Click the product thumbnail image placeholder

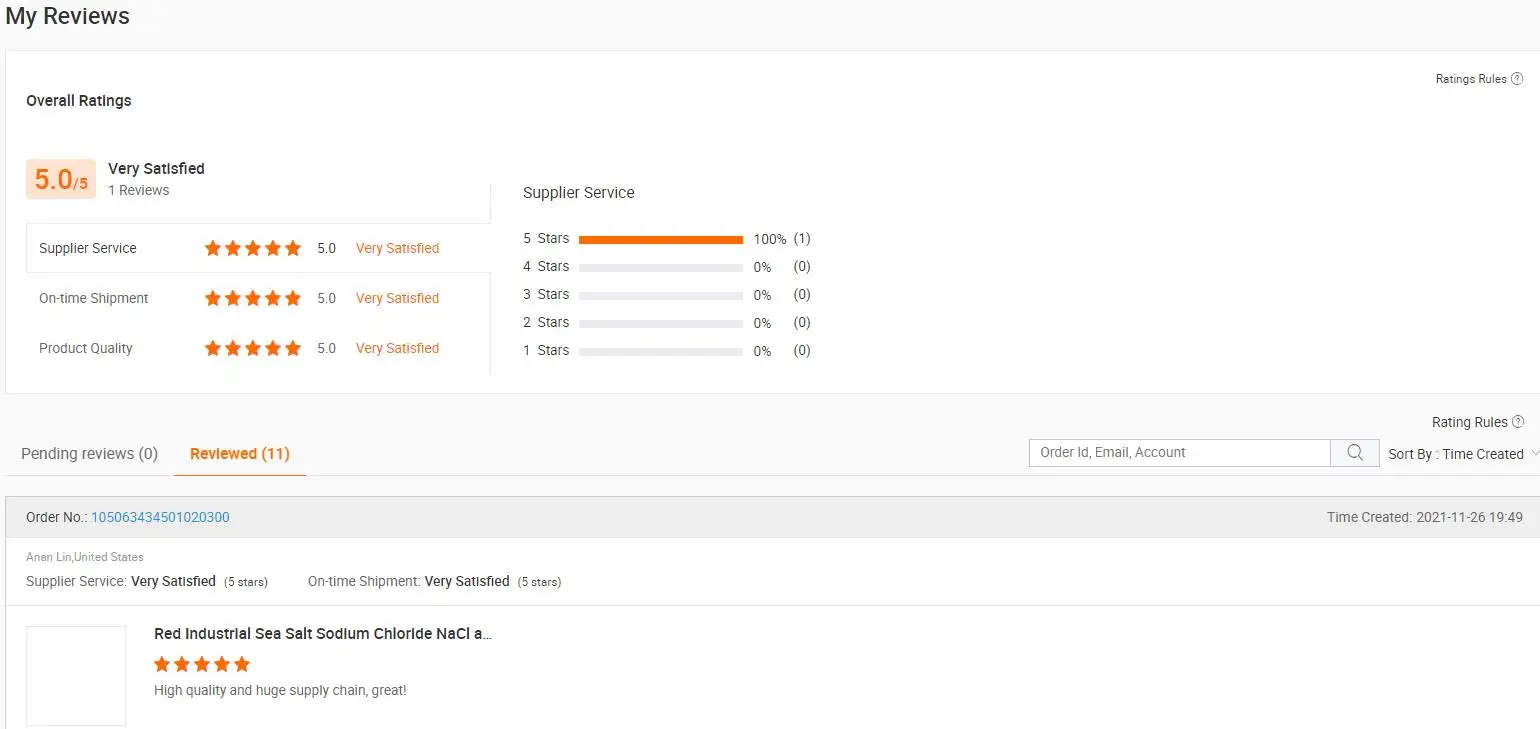[76, 676]
